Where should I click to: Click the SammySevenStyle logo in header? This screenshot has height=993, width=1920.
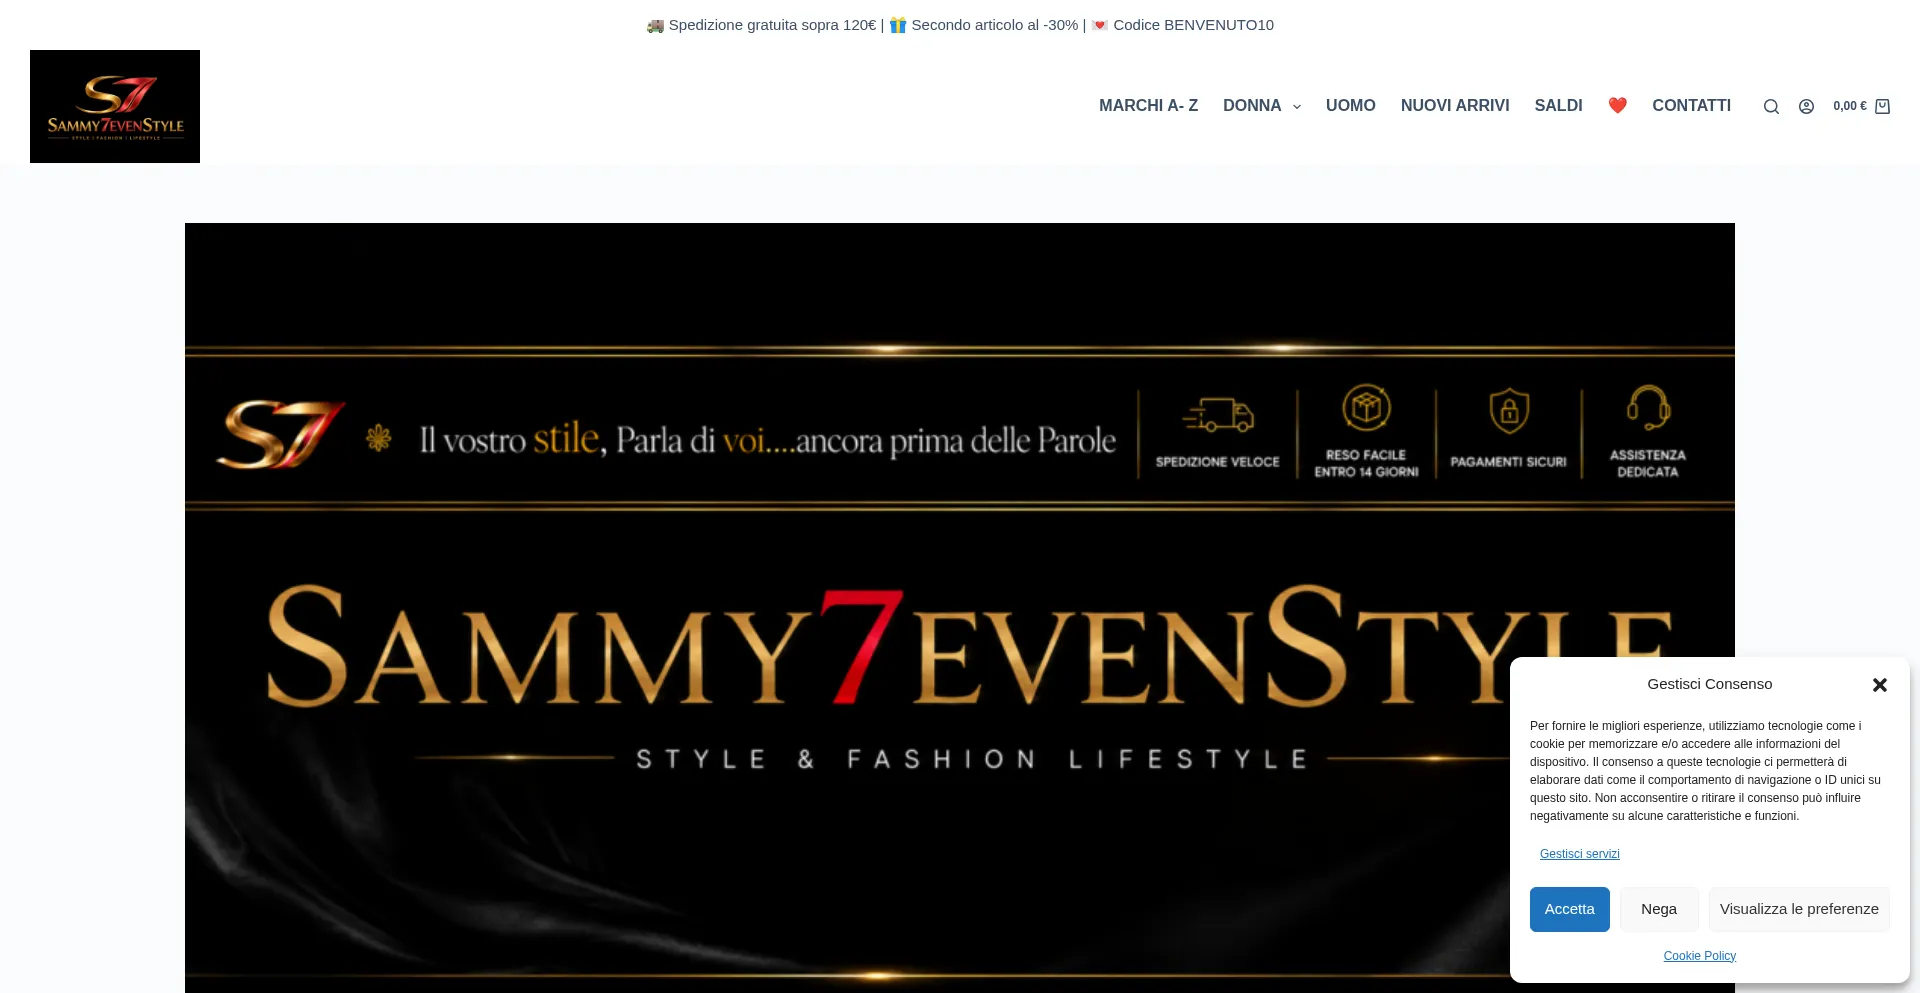115,106
